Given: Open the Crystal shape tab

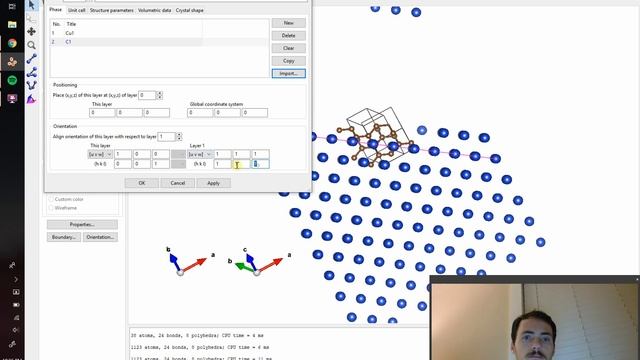Looking at the screenshot, I should pos(189,10).
